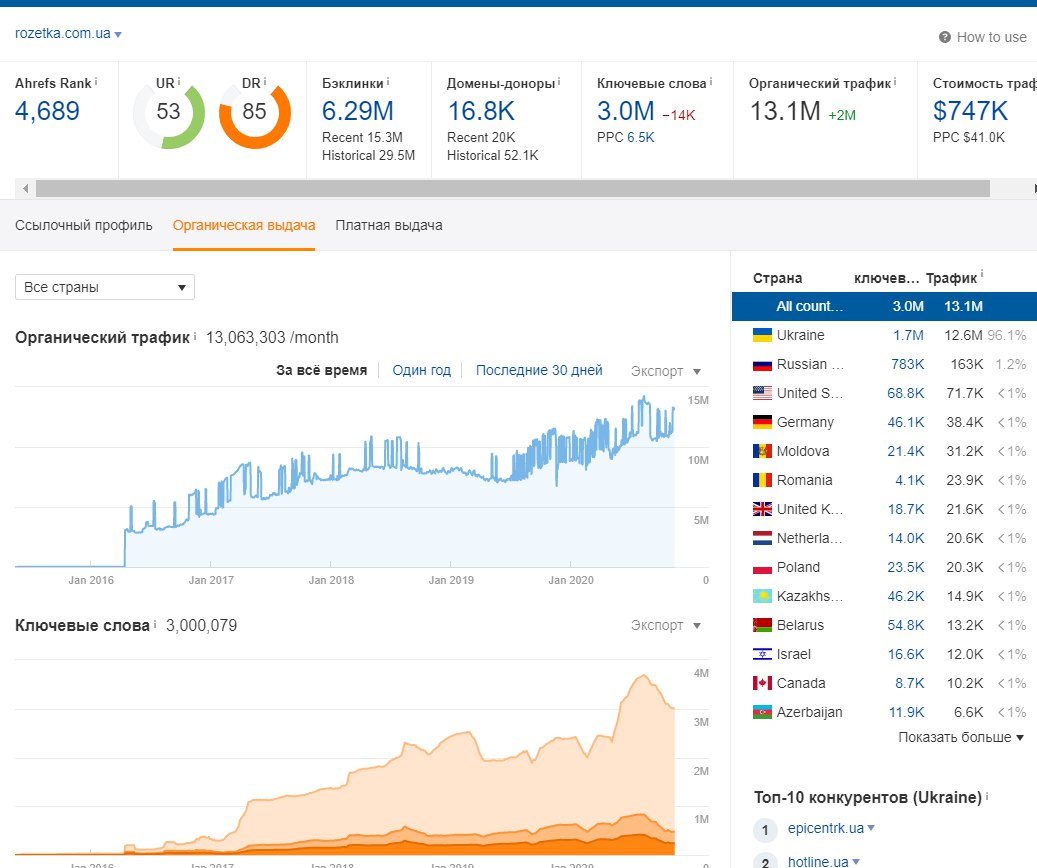Click the United Kingdom flag icon

point(762,509)
